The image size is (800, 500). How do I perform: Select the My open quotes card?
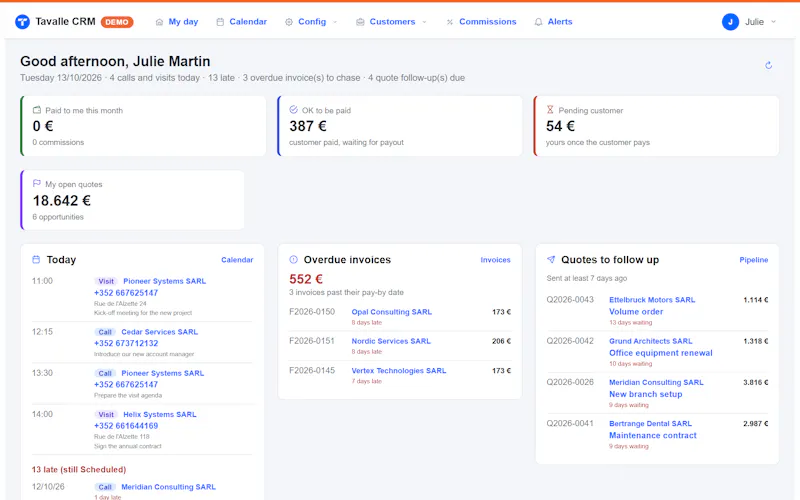click(132, 200)
